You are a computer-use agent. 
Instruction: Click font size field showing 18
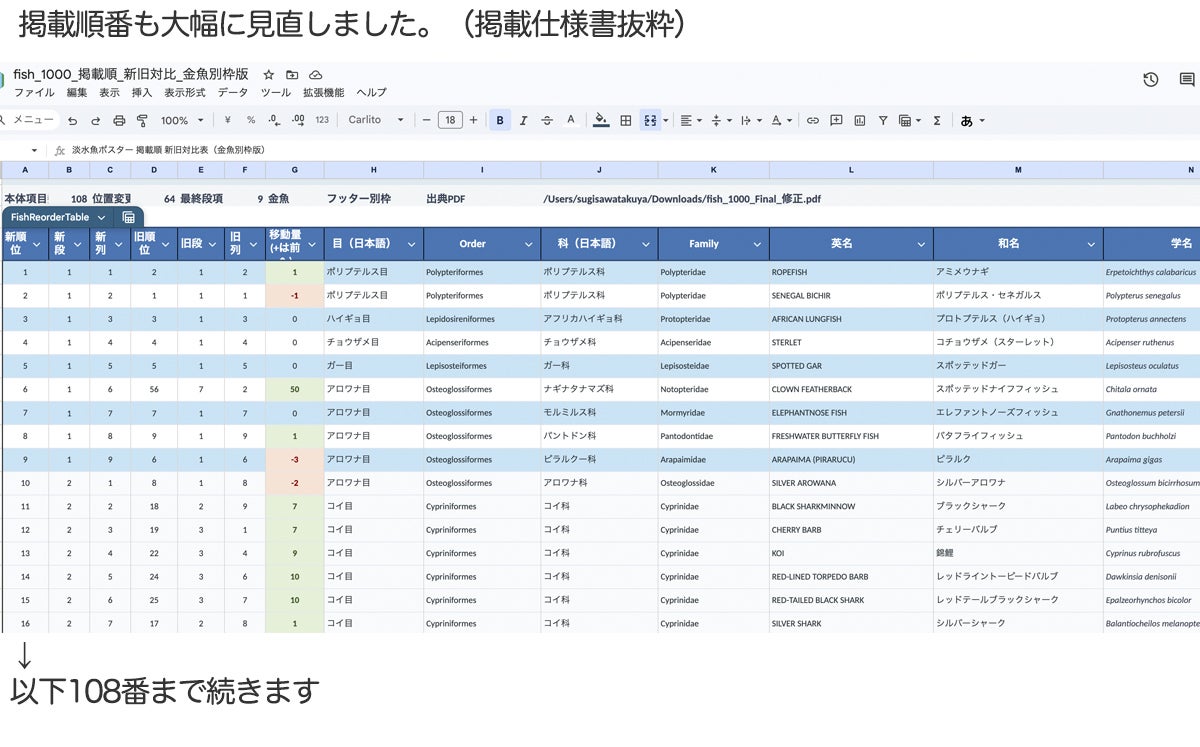coord(450,120)
